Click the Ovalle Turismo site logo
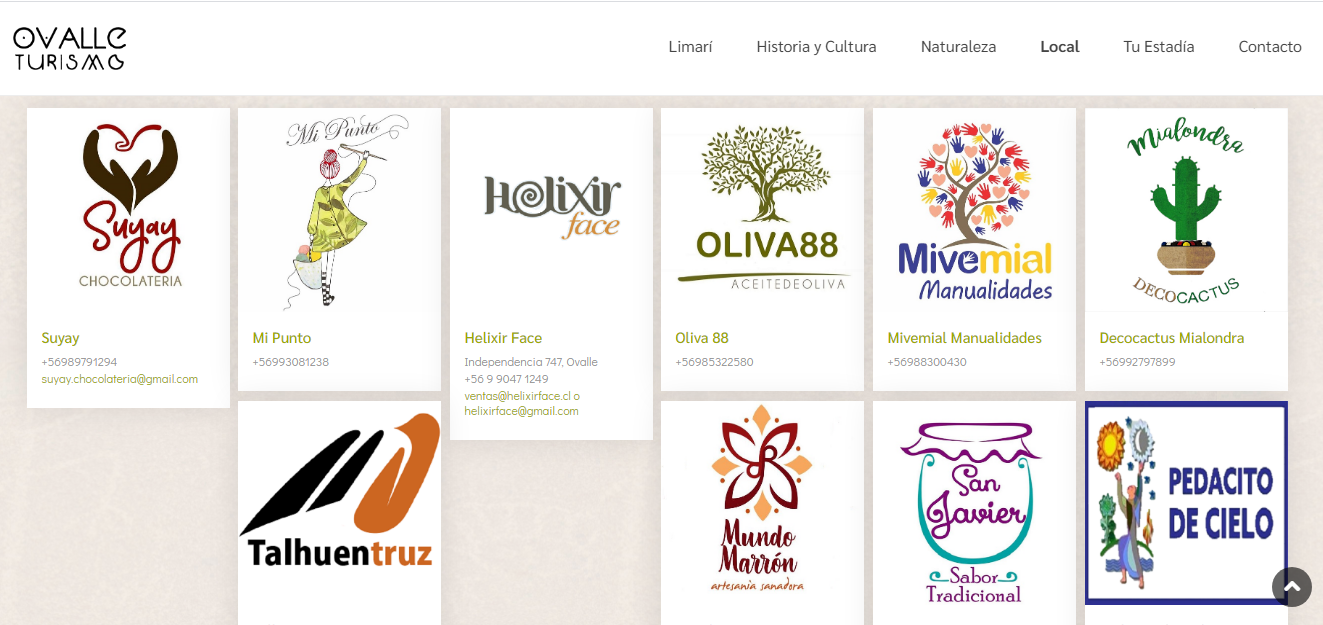This screenshot has height=625, width=1323. [70, 48]
